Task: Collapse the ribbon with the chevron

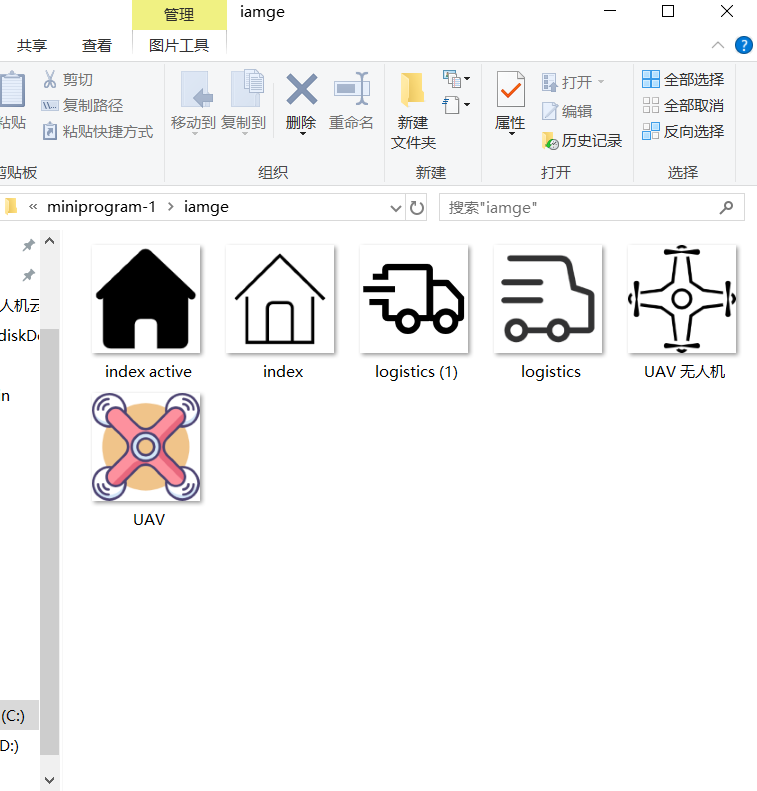Action: point(718,45)
